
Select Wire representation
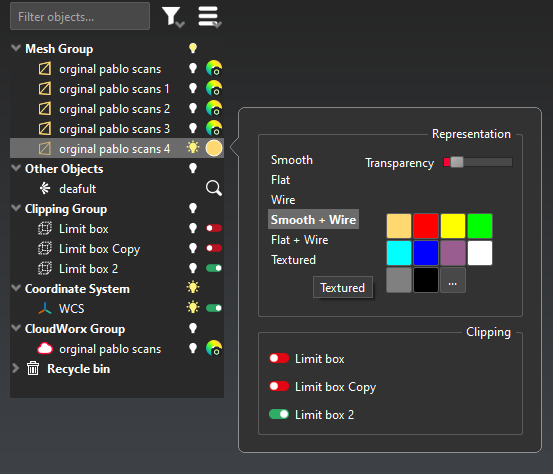coord(283,200)
